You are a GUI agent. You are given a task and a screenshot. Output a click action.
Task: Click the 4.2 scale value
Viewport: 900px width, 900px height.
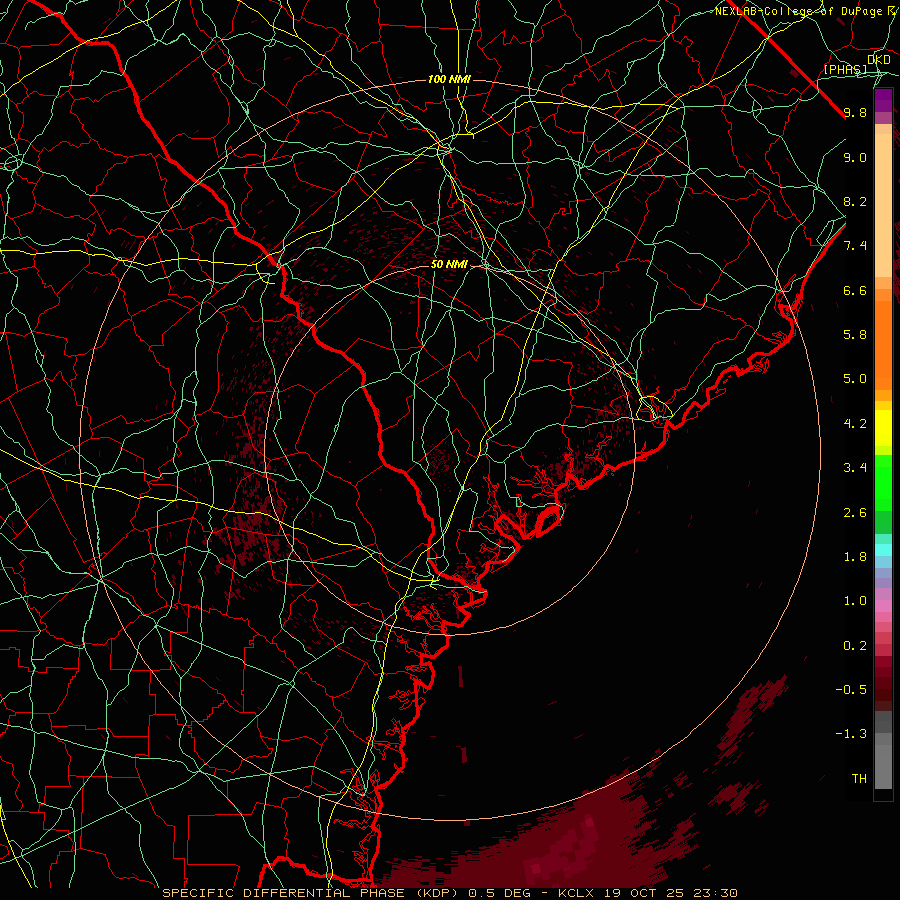coord(855,424)
